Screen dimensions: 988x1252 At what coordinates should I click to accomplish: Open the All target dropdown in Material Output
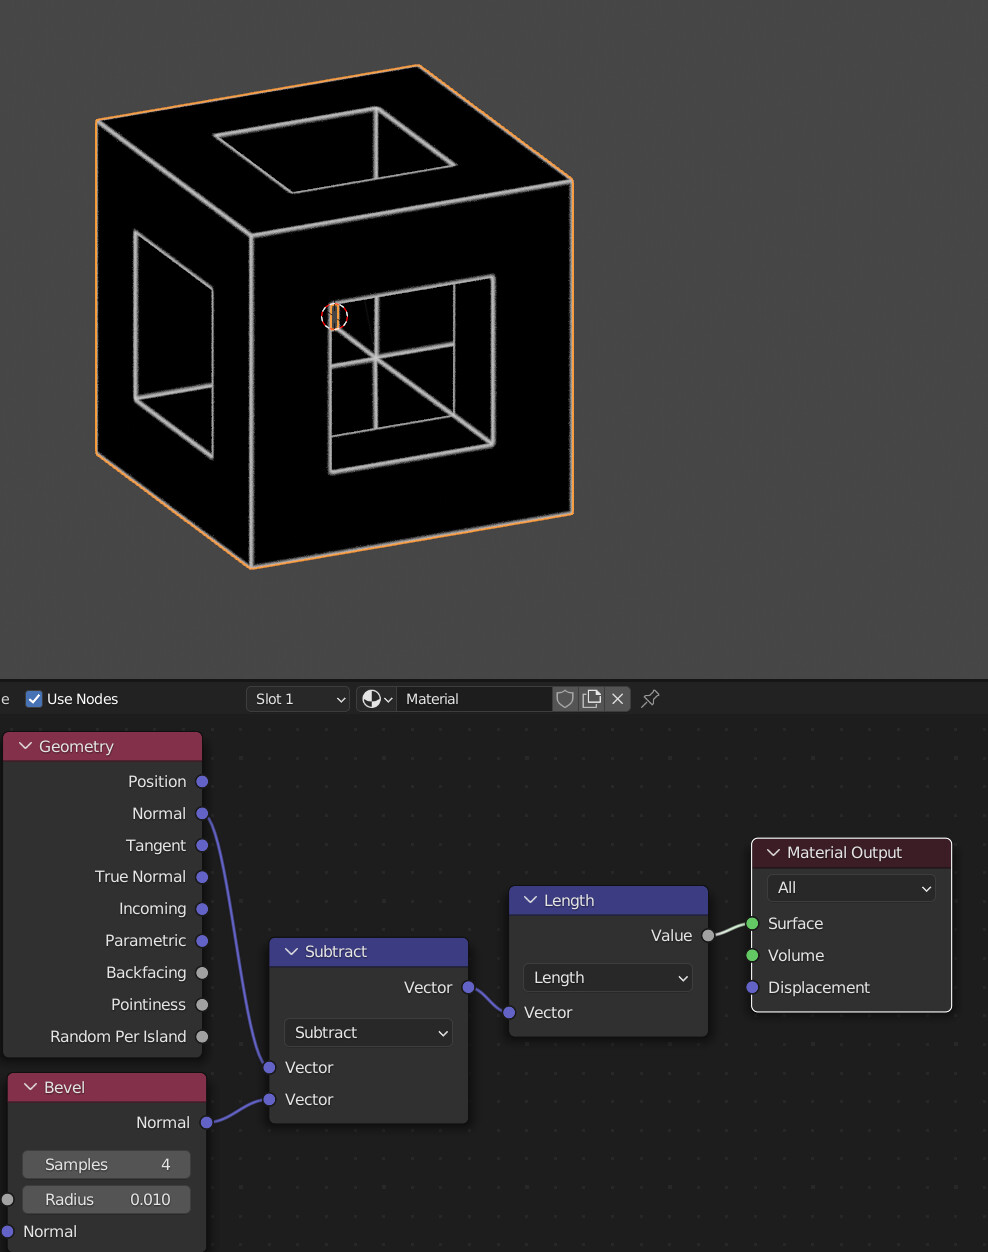(850, 887)
